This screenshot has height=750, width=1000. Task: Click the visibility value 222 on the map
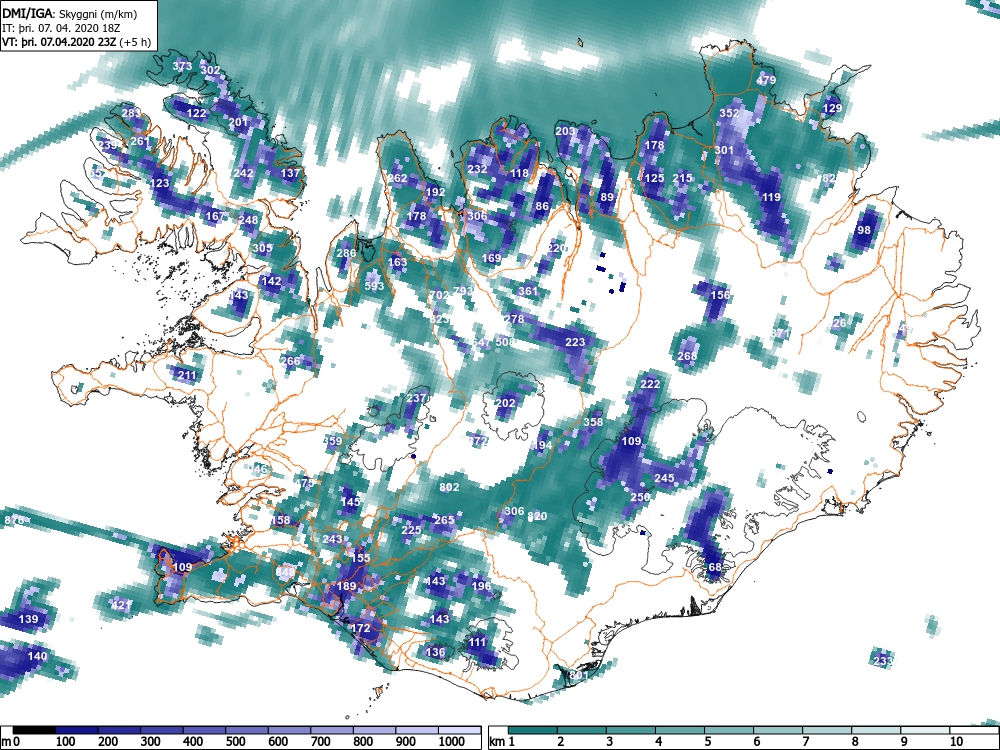[650, 384]
